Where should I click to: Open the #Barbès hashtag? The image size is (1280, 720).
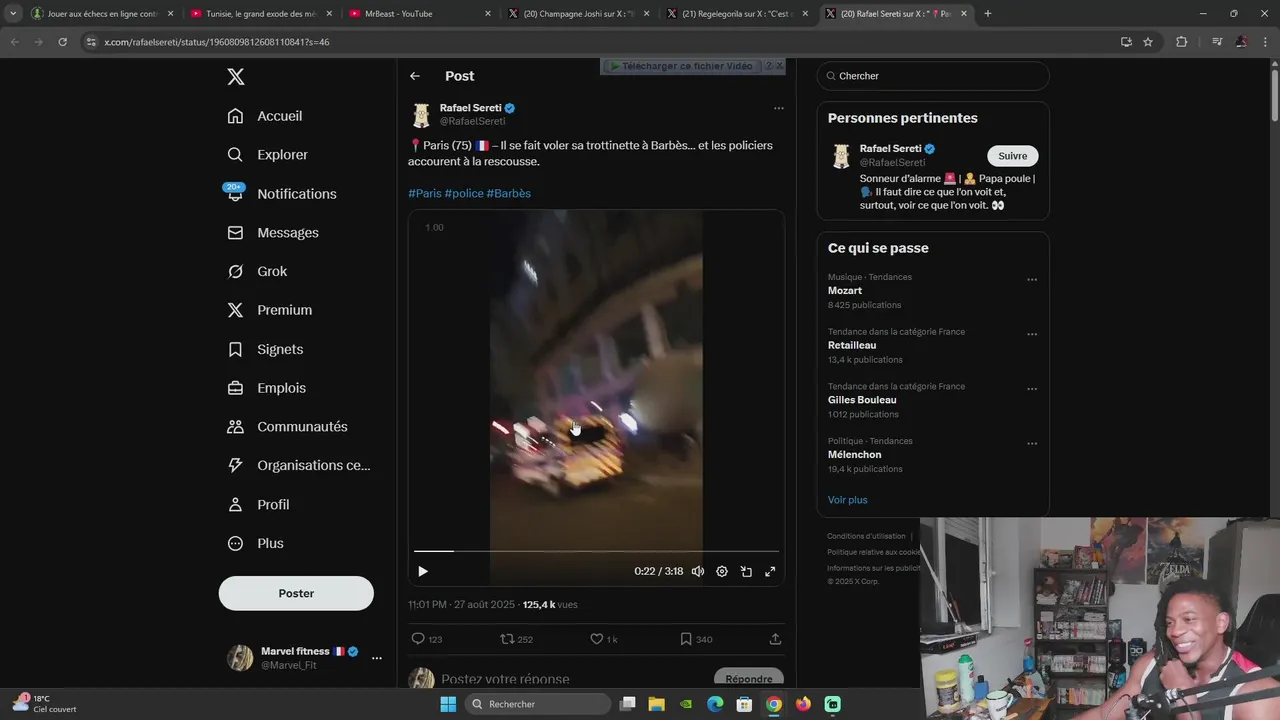pos(509,193)
